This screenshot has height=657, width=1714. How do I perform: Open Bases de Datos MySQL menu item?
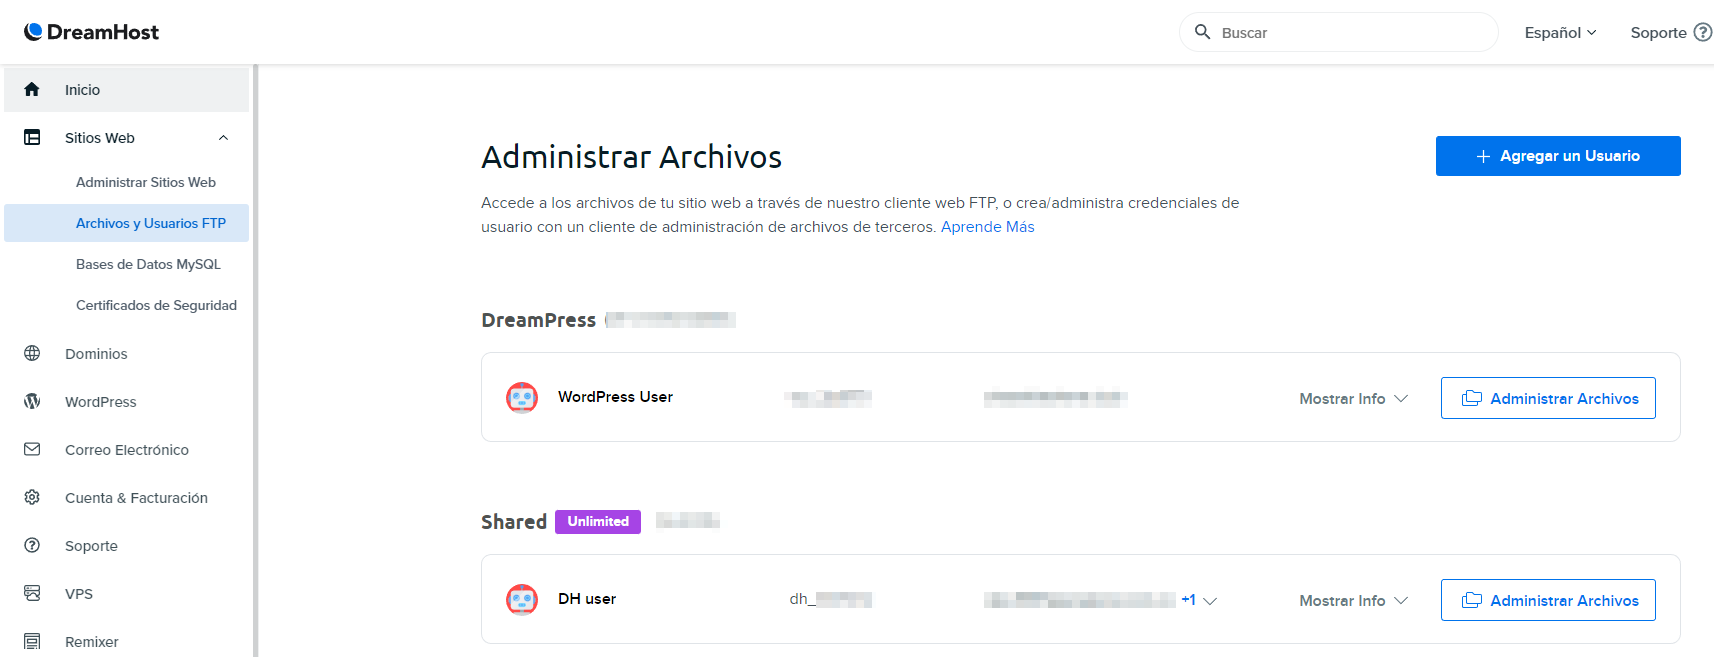(x=148, y=265)
